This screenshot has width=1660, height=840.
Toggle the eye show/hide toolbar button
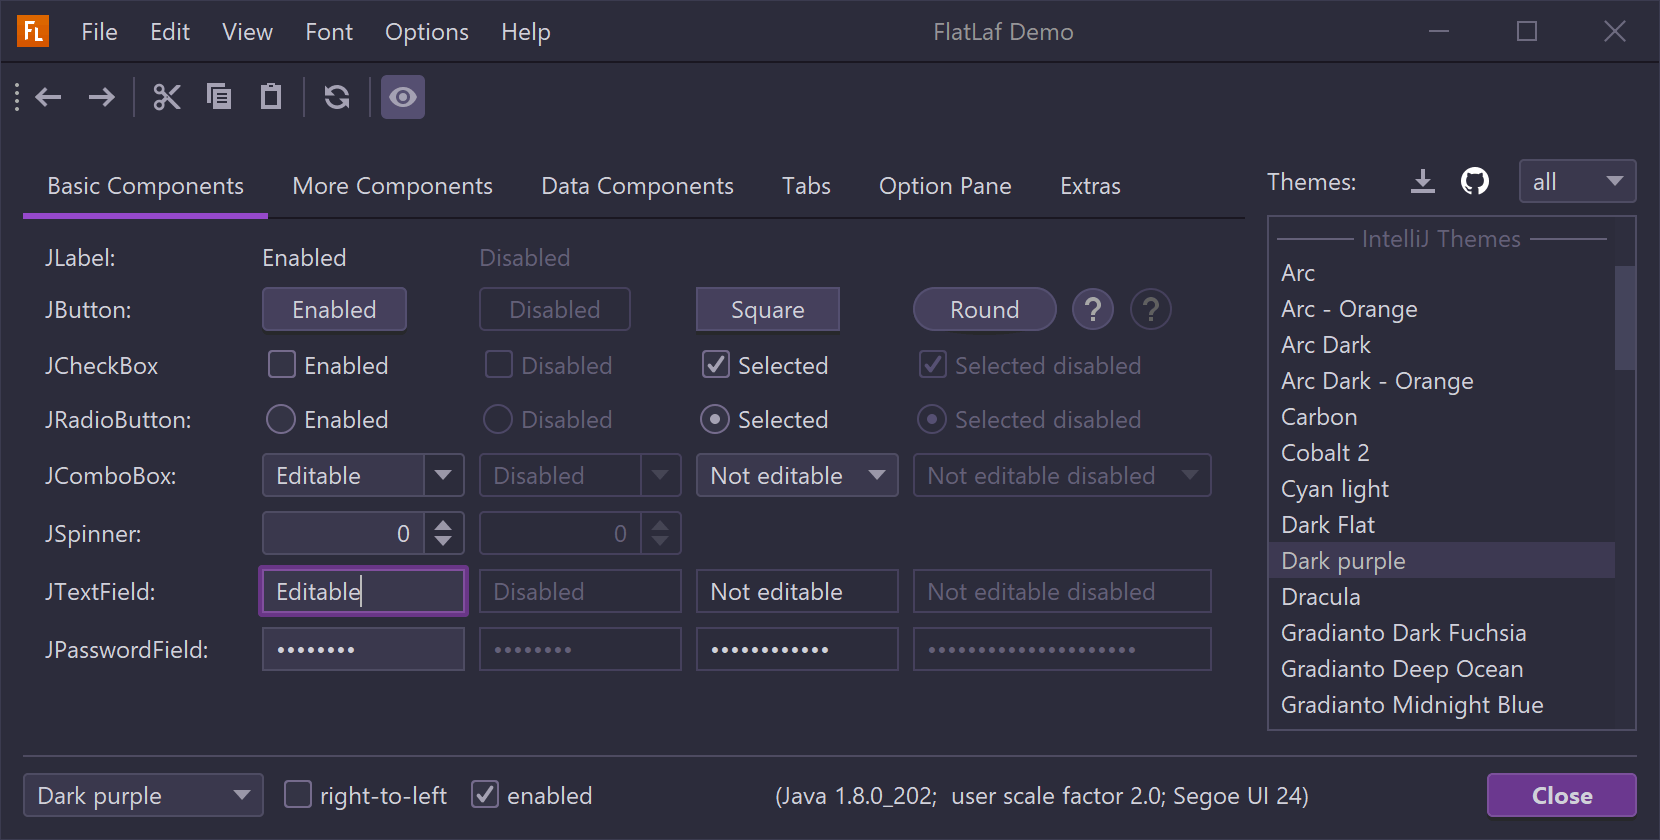(x=403, y=97)
